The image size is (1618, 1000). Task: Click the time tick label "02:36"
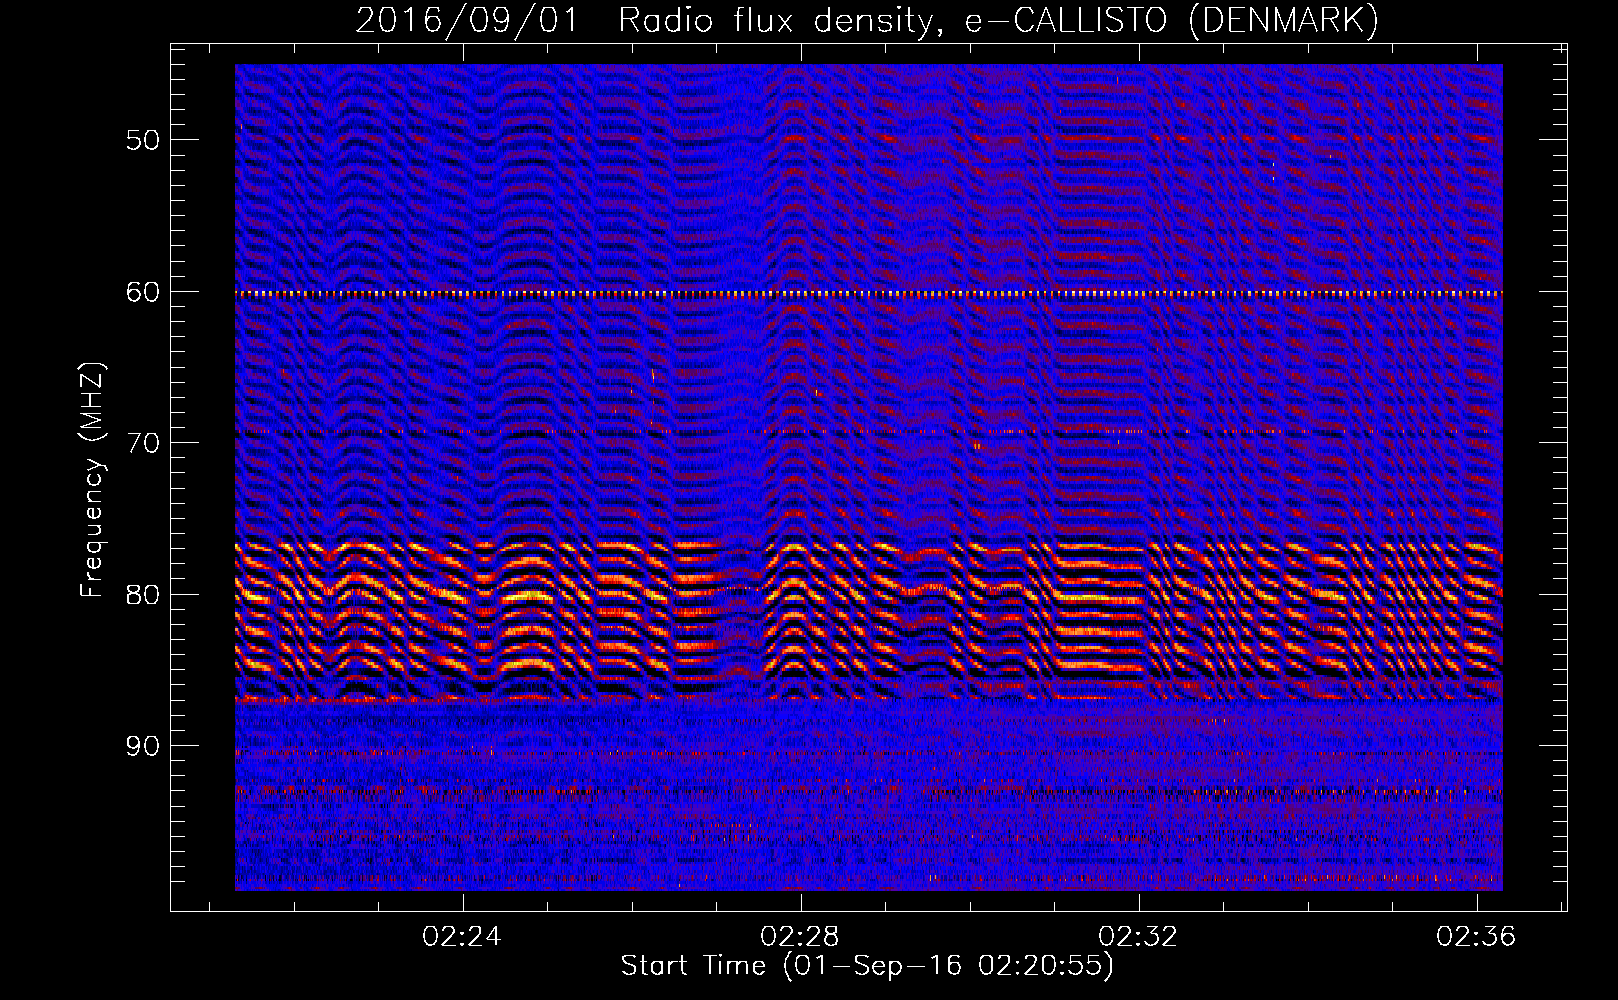1476,937
